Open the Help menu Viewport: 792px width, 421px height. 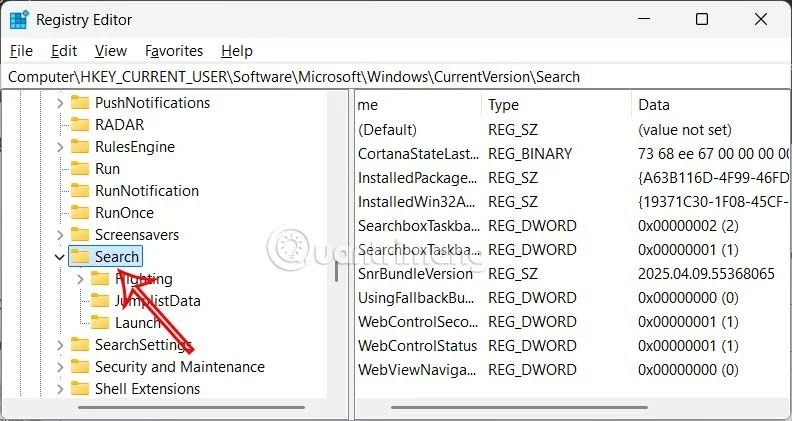point(237,51)
